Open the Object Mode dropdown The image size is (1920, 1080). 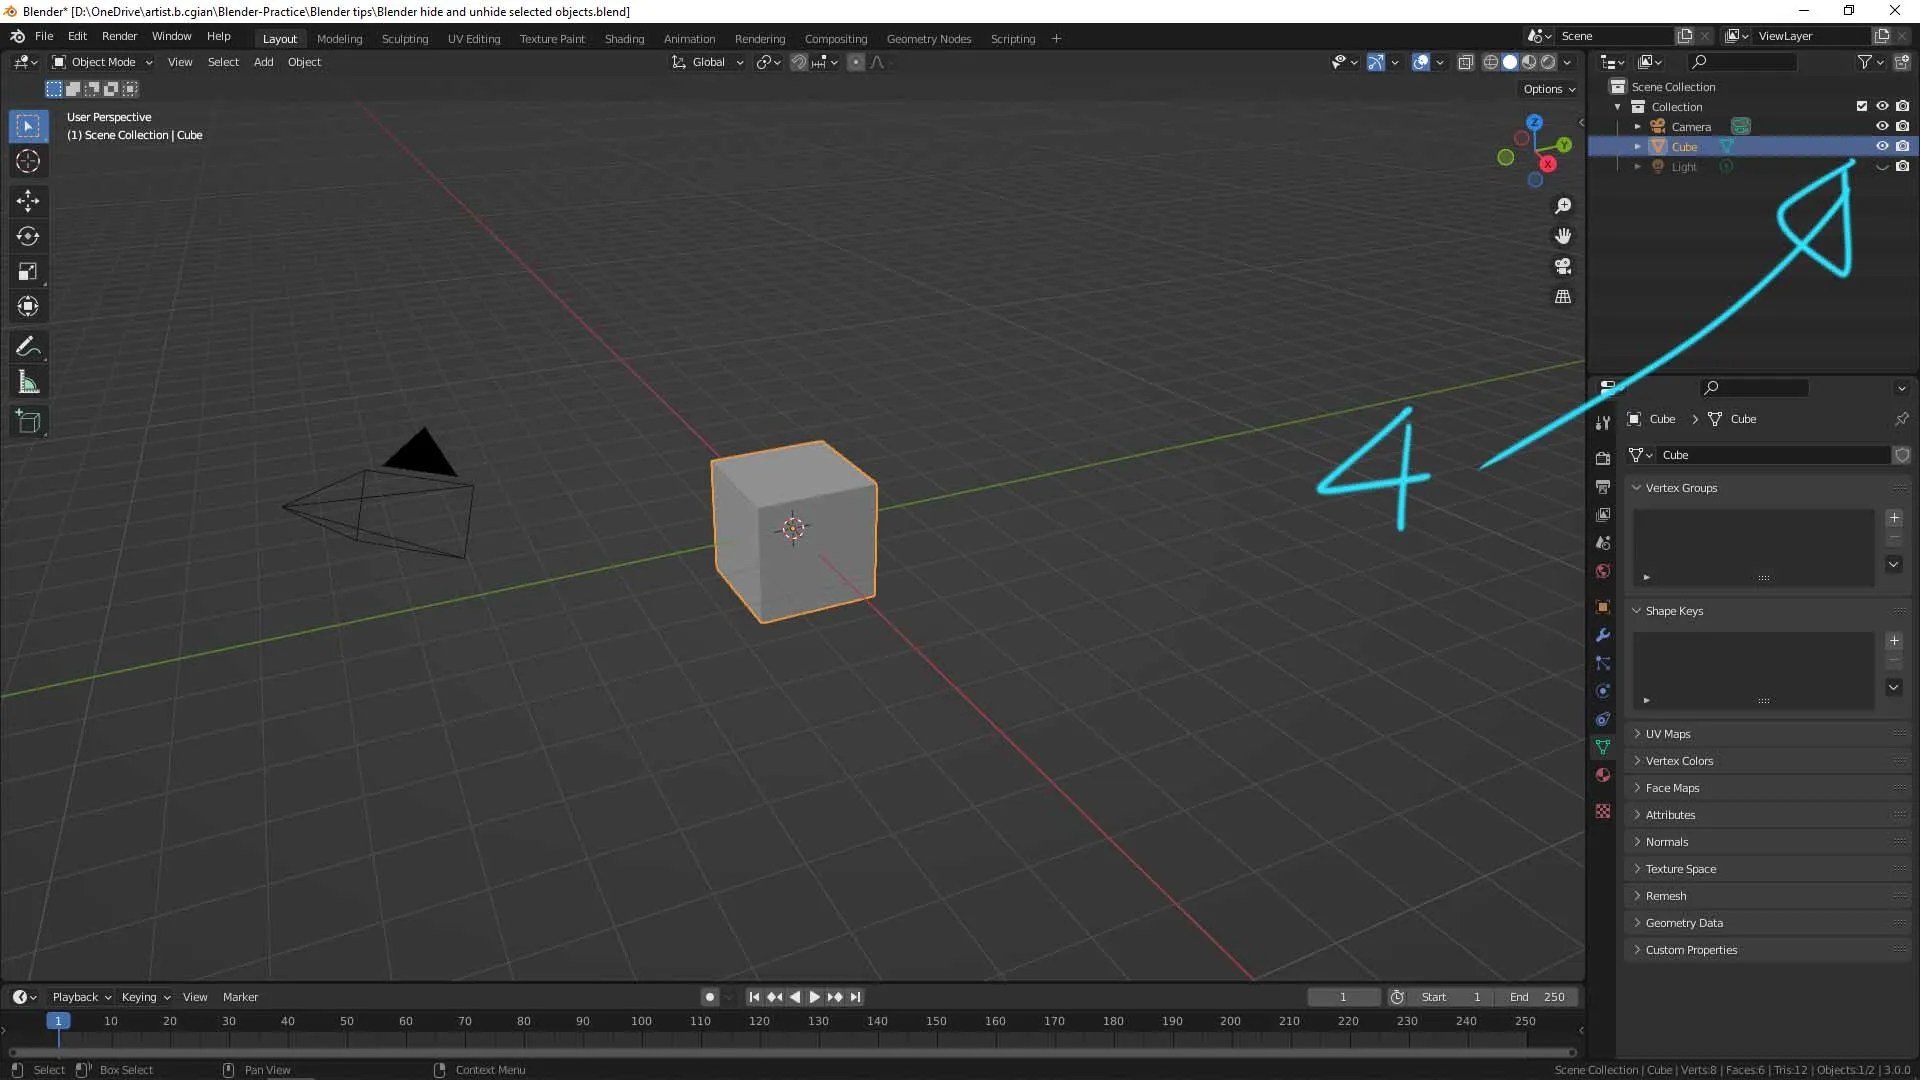100,61
